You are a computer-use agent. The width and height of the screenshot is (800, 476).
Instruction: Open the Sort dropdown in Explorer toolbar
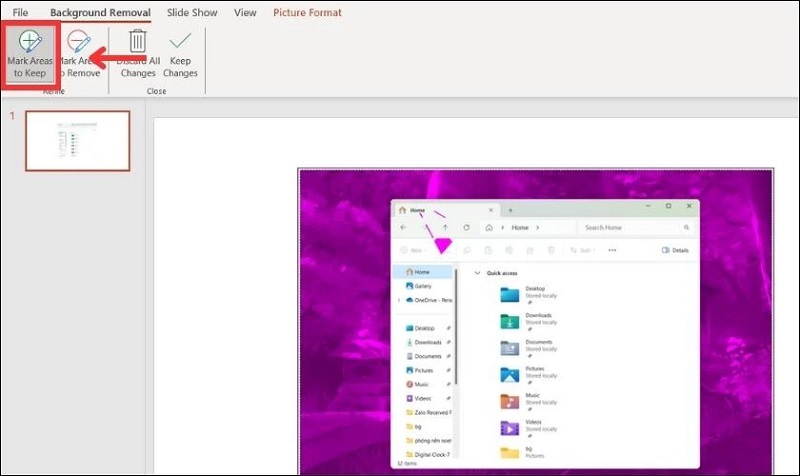(581, 250)
